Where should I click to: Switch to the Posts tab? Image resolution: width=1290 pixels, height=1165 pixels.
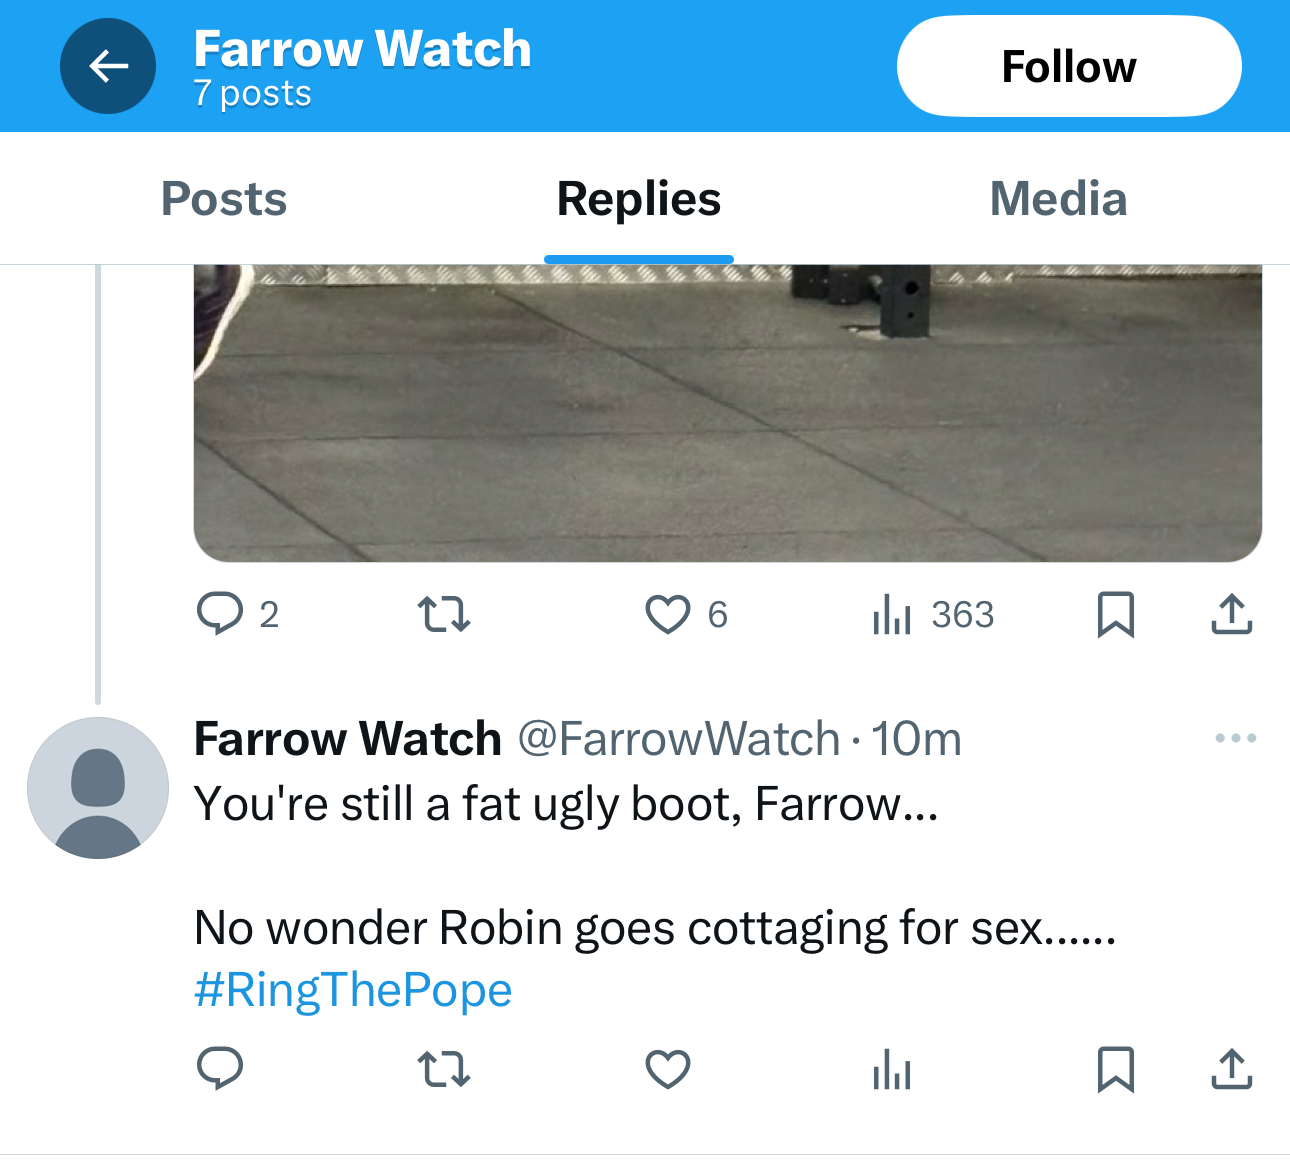click(224, 198)
